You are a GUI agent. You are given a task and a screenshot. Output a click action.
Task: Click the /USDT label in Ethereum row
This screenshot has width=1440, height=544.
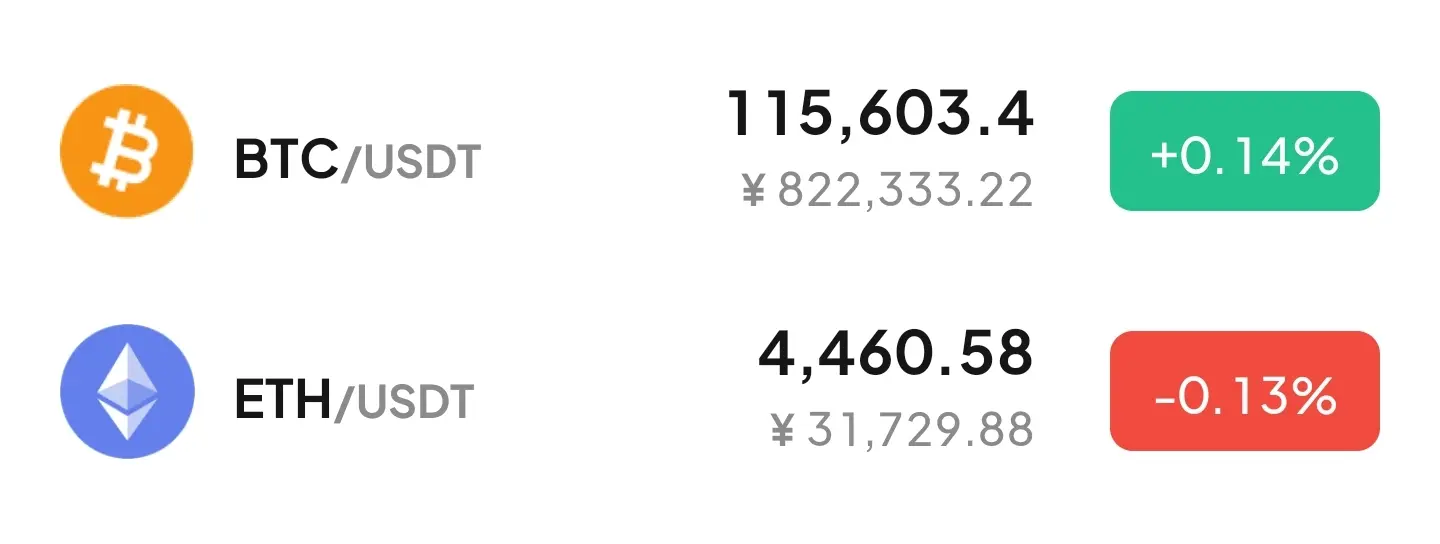[x=403, y=401]
